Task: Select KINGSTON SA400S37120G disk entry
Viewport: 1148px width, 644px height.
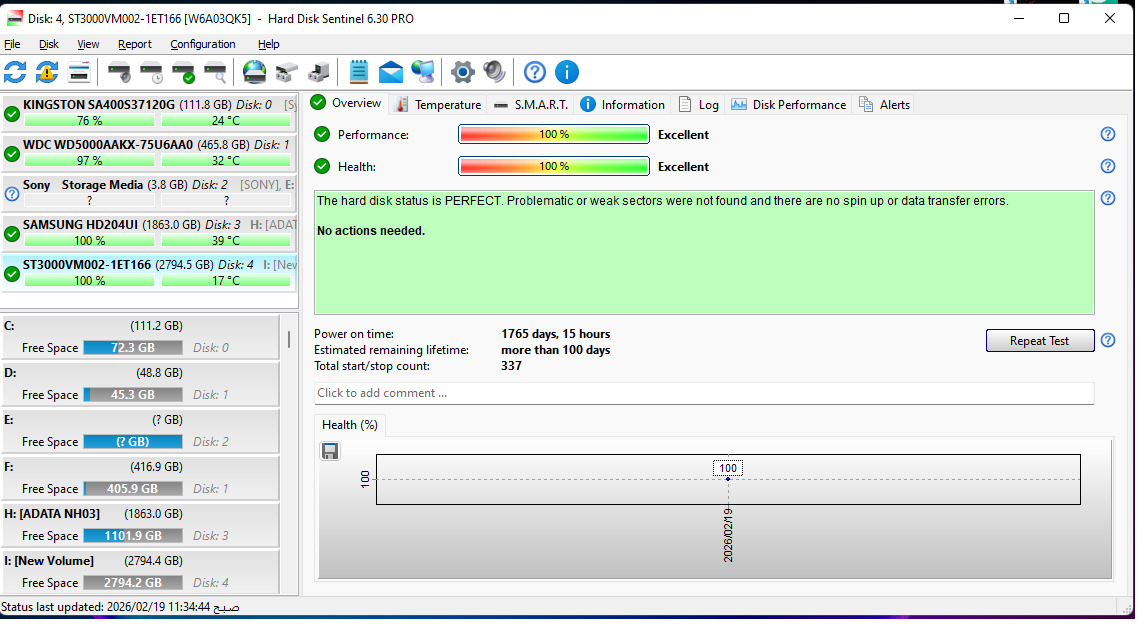Action: (x=149, y=113)
